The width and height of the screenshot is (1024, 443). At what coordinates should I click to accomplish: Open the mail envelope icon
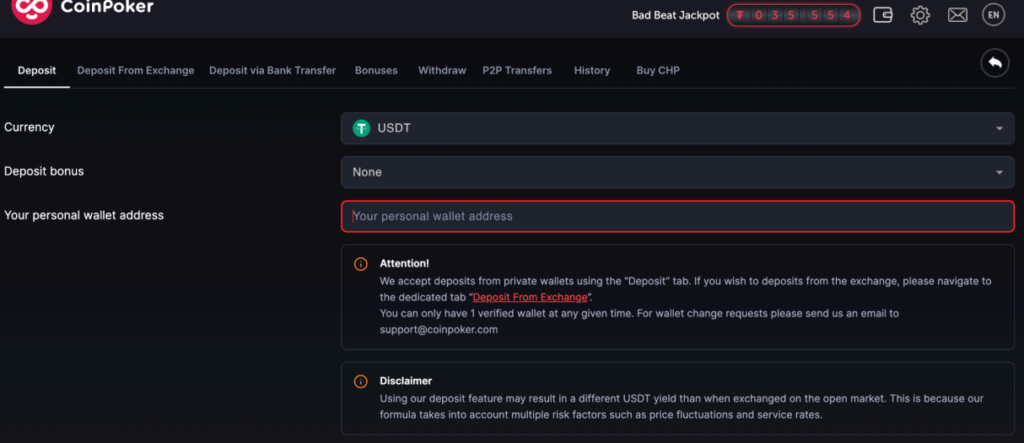(x=957, y=14)
